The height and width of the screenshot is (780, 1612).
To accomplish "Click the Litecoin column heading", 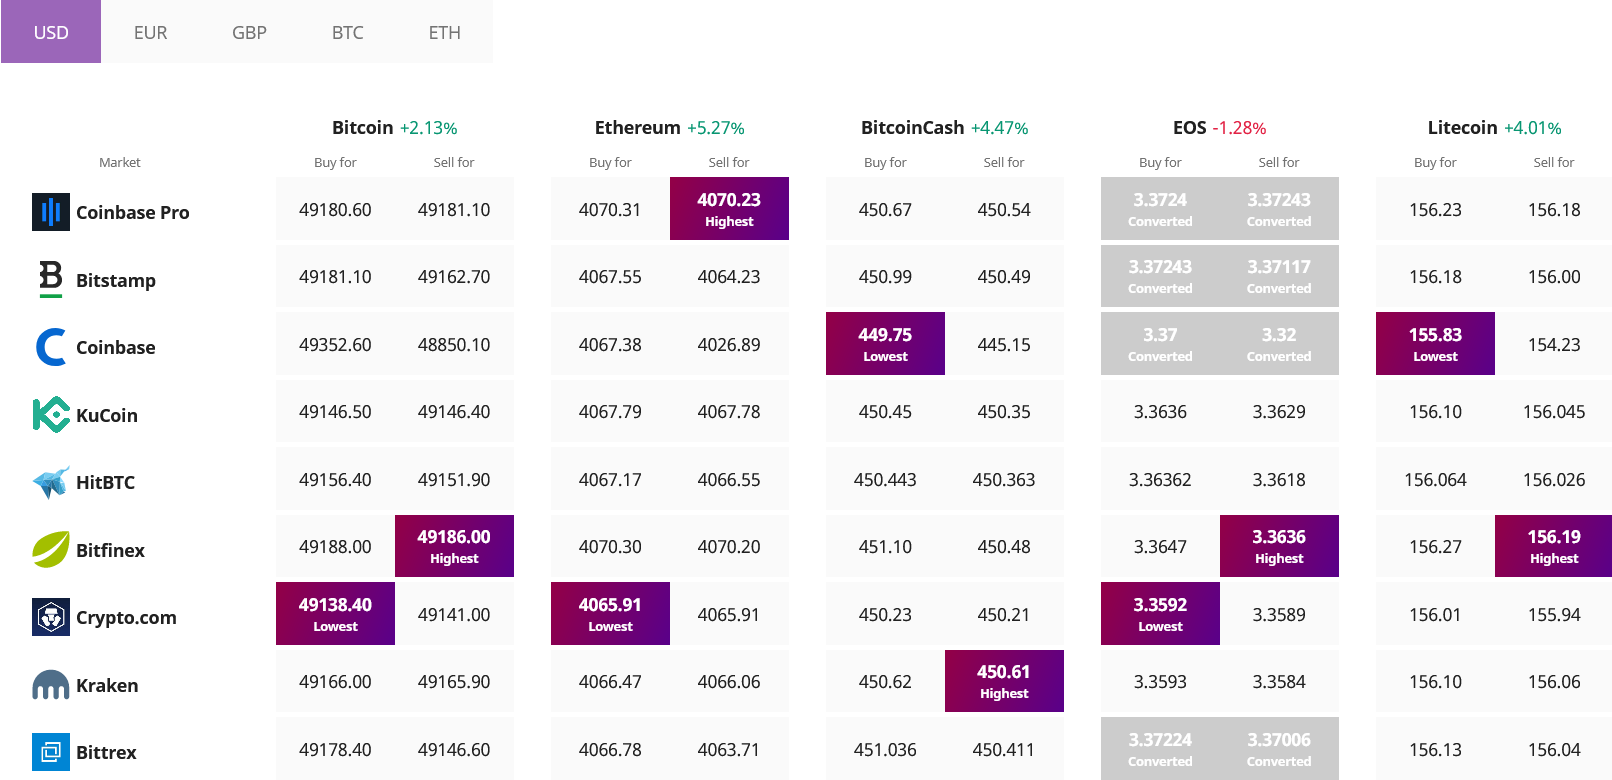I will pyautogui.click(x=1462, y=127).
